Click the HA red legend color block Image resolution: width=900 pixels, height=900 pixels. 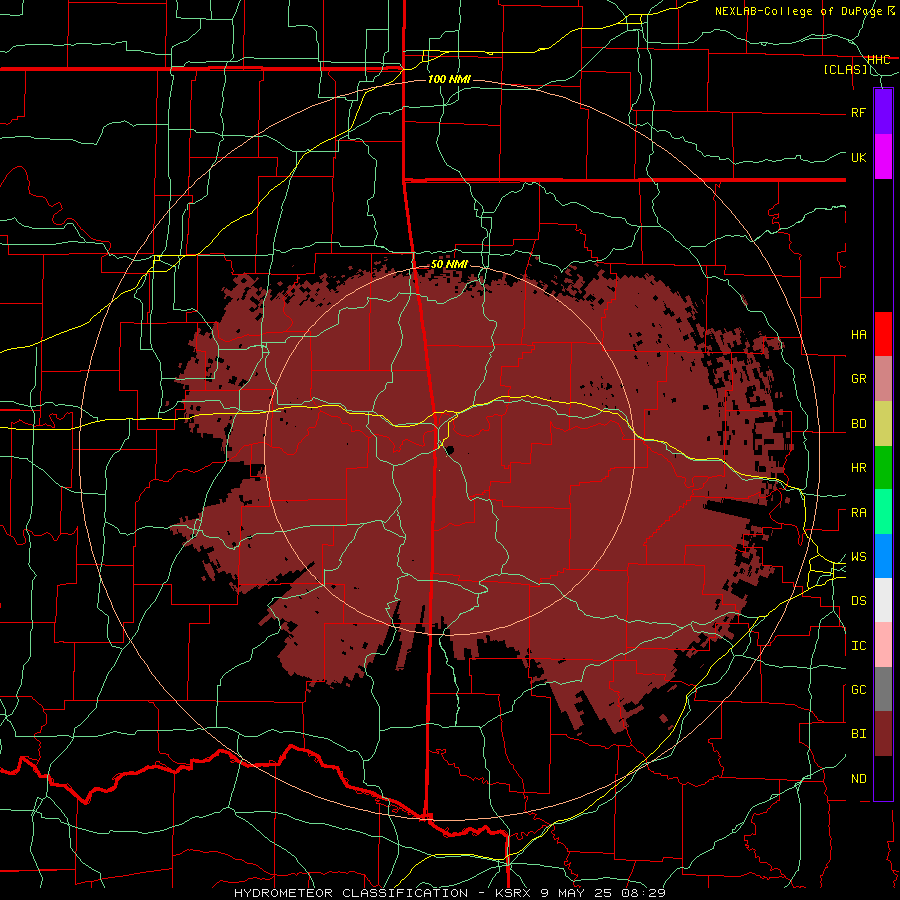point(883,334)
